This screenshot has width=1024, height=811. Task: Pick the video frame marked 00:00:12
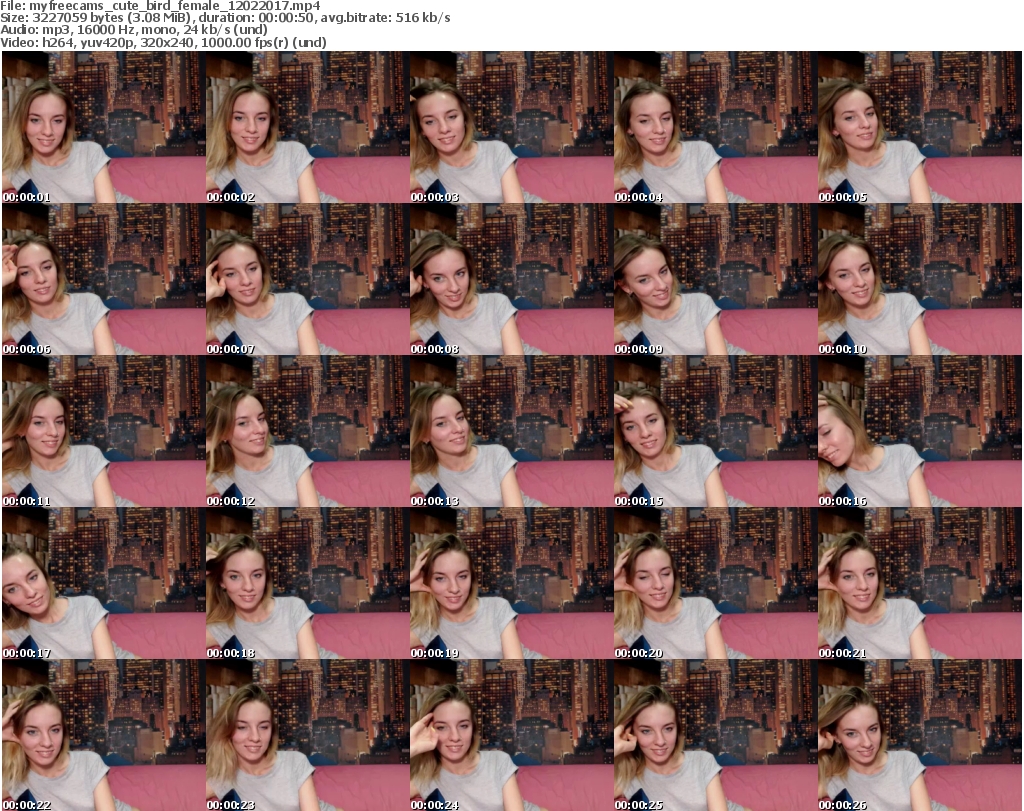pyautogui.click(x=308, y=432)
